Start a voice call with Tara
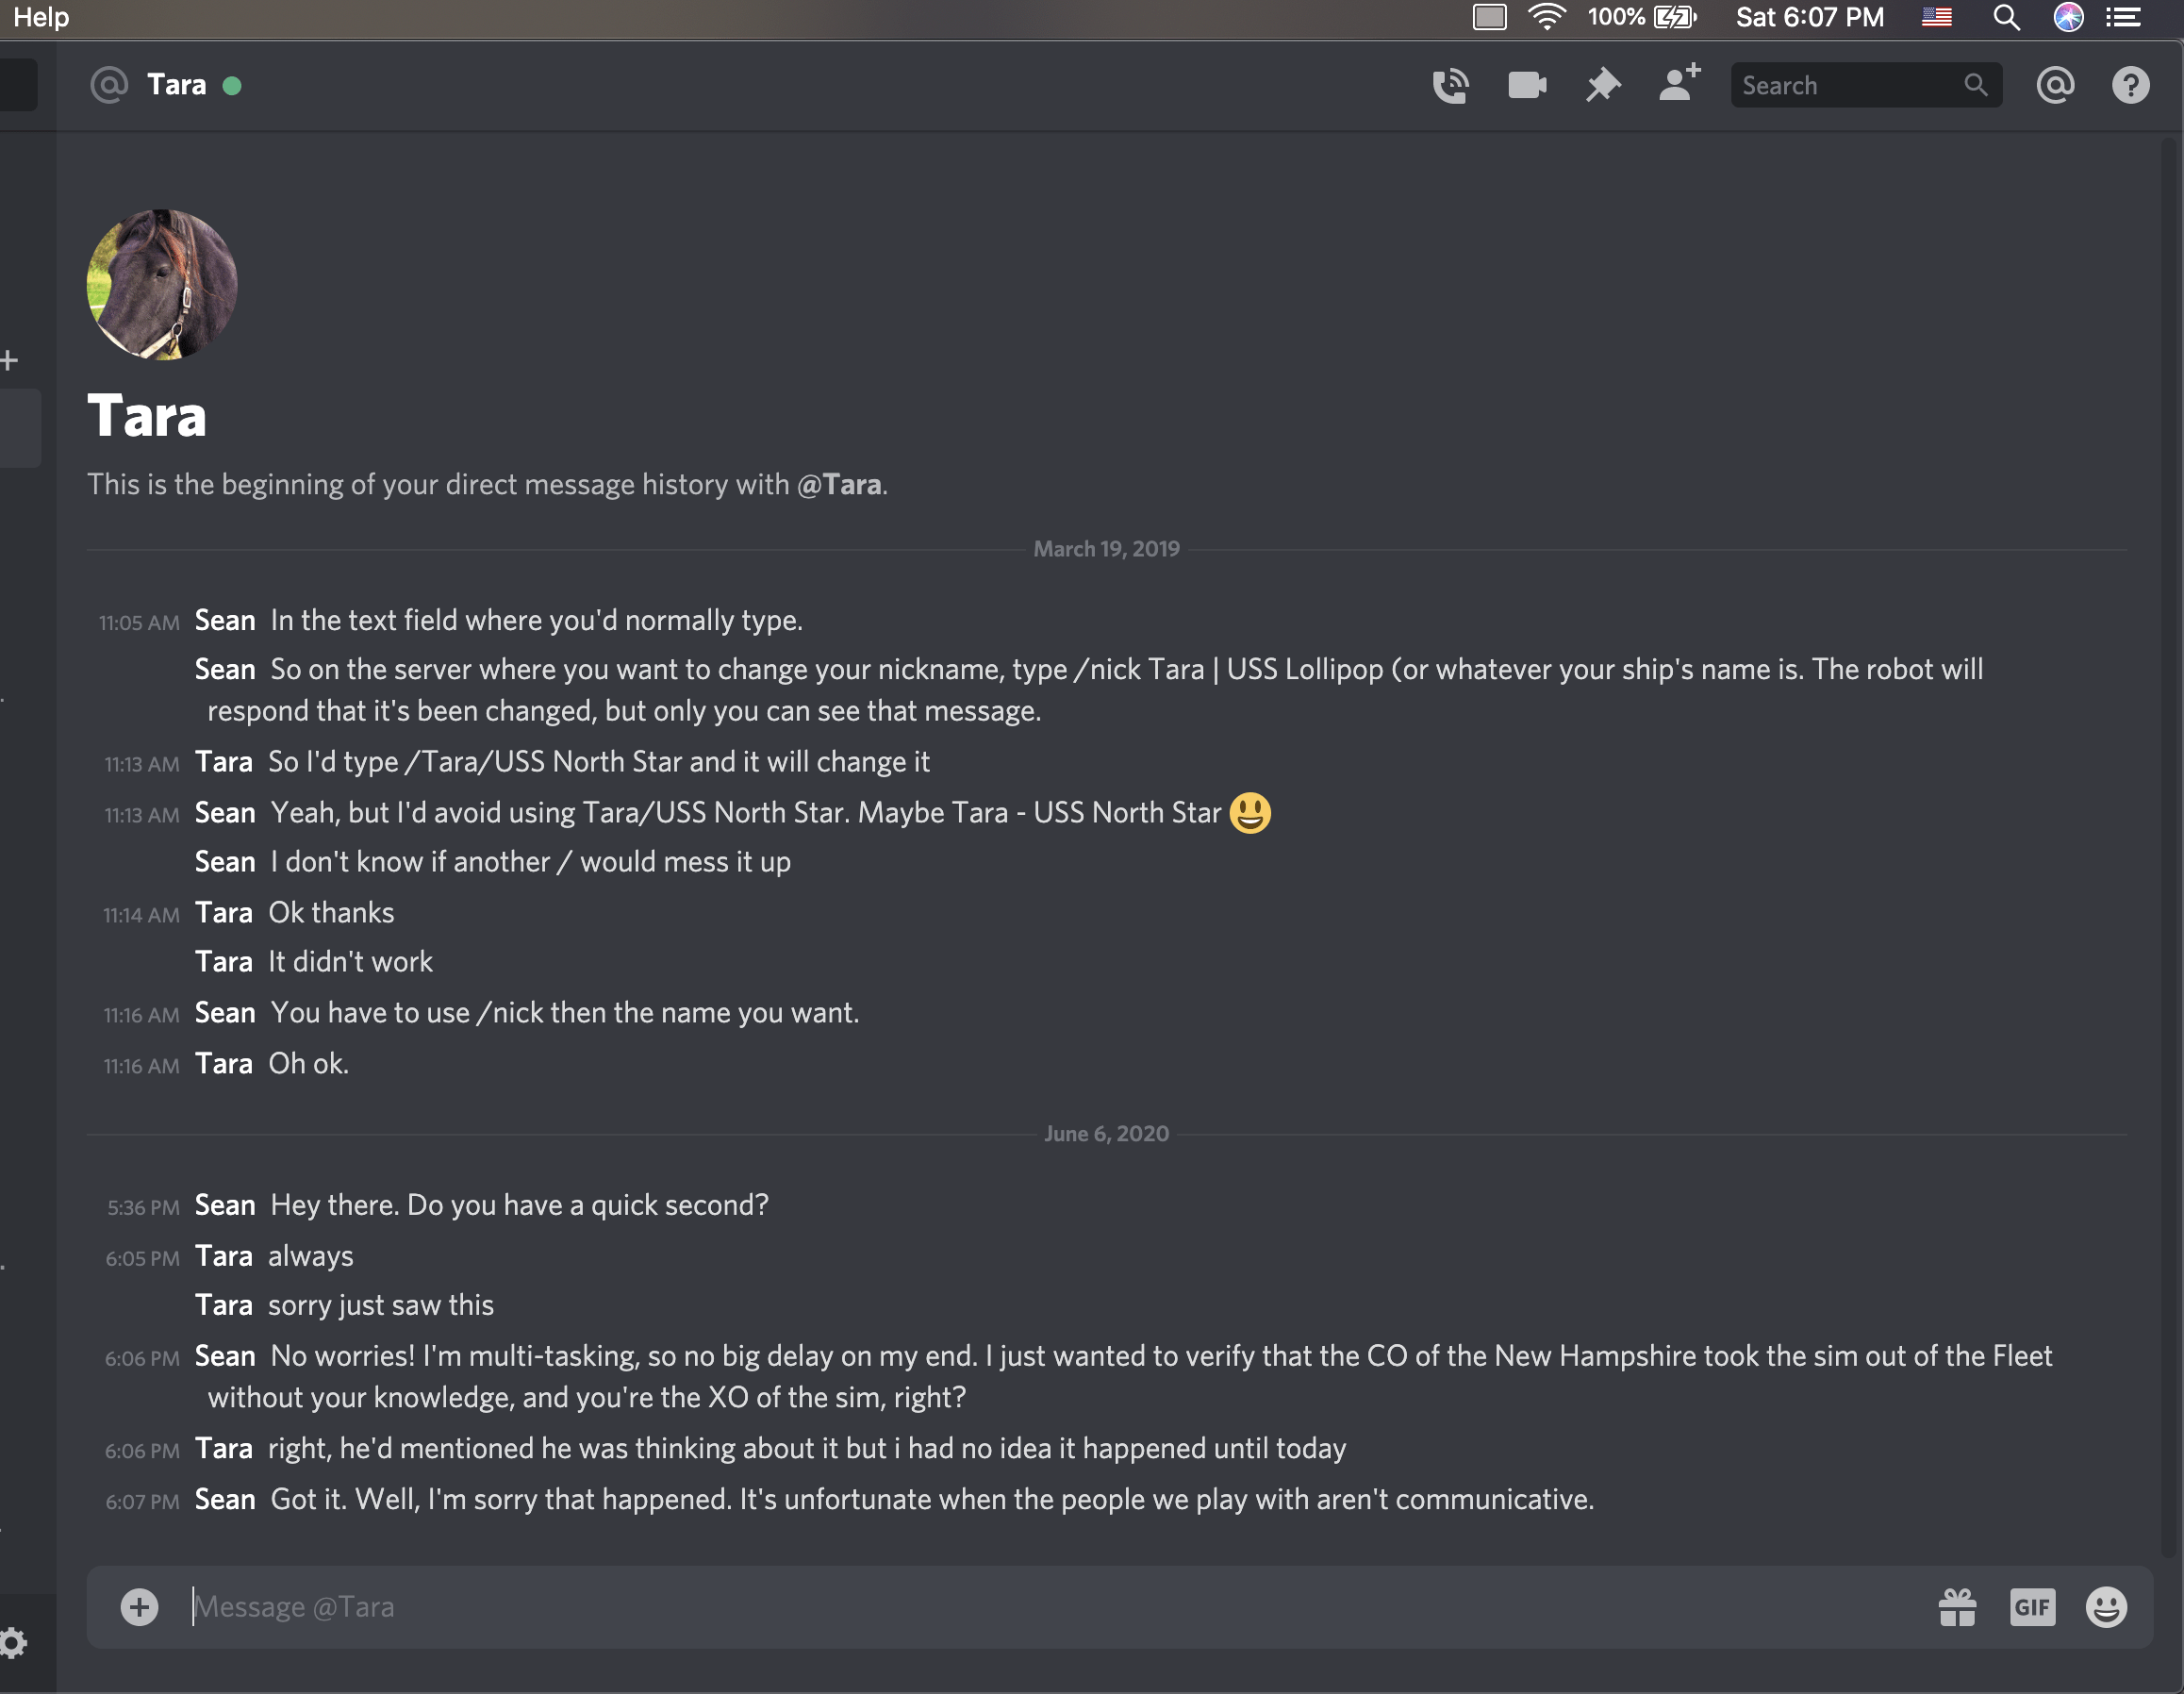 pyautogui.click(x=1450, y=86)
